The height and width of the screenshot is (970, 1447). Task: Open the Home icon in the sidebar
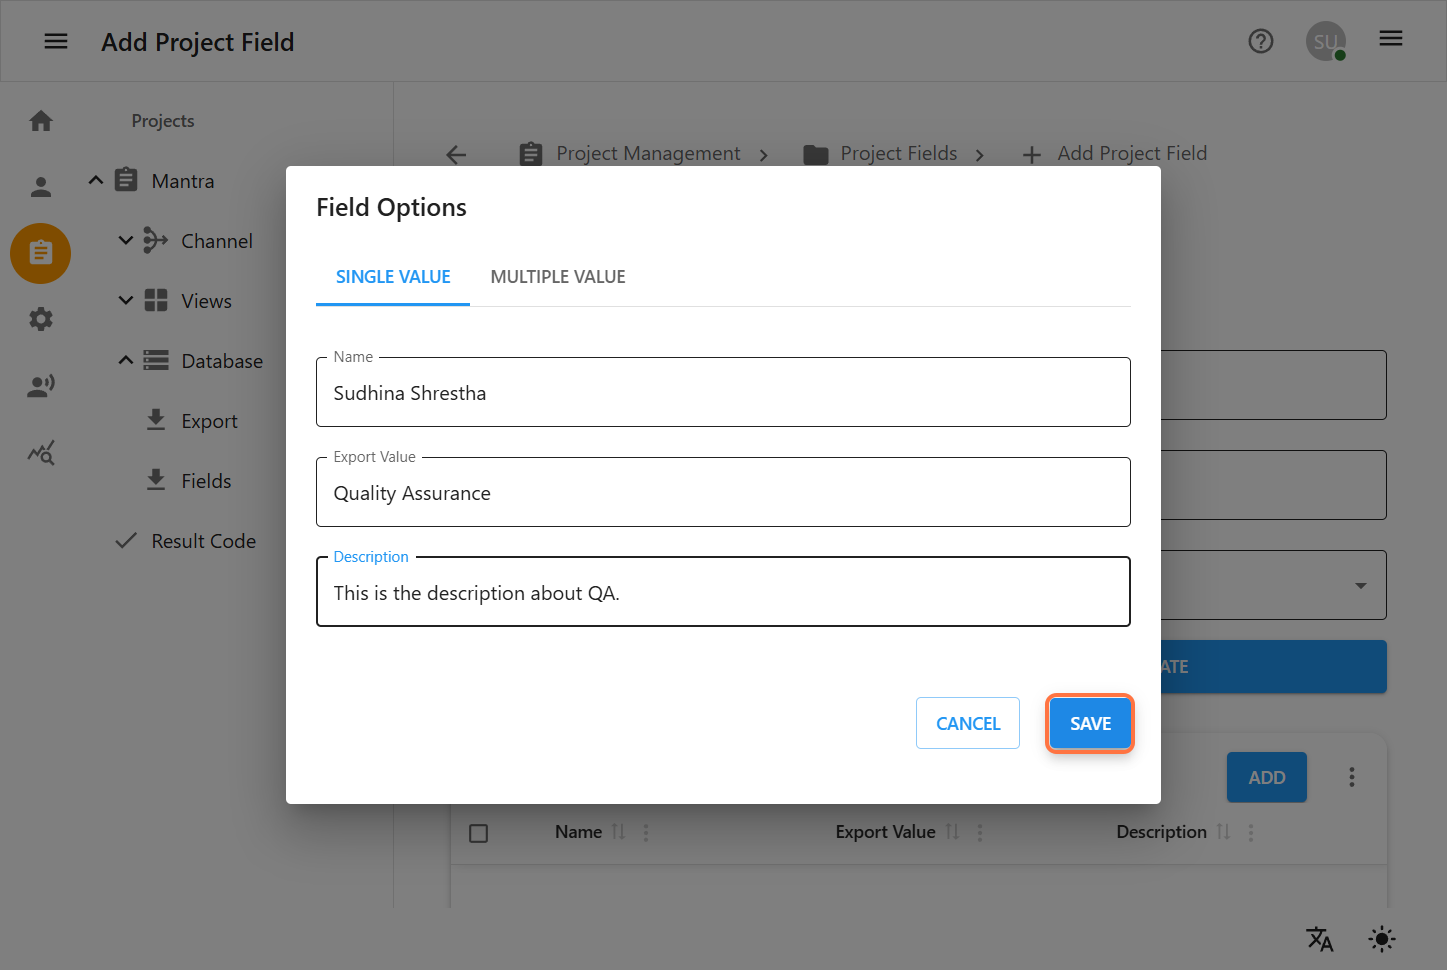[x=40, y=119]
